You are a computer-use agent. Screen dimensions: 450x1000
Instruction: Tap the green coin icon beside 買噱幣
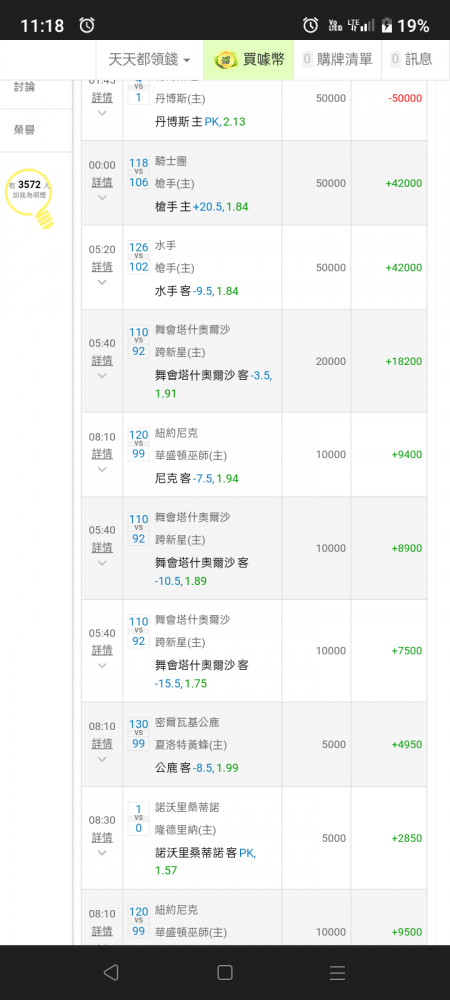click(x=224, y=60)
